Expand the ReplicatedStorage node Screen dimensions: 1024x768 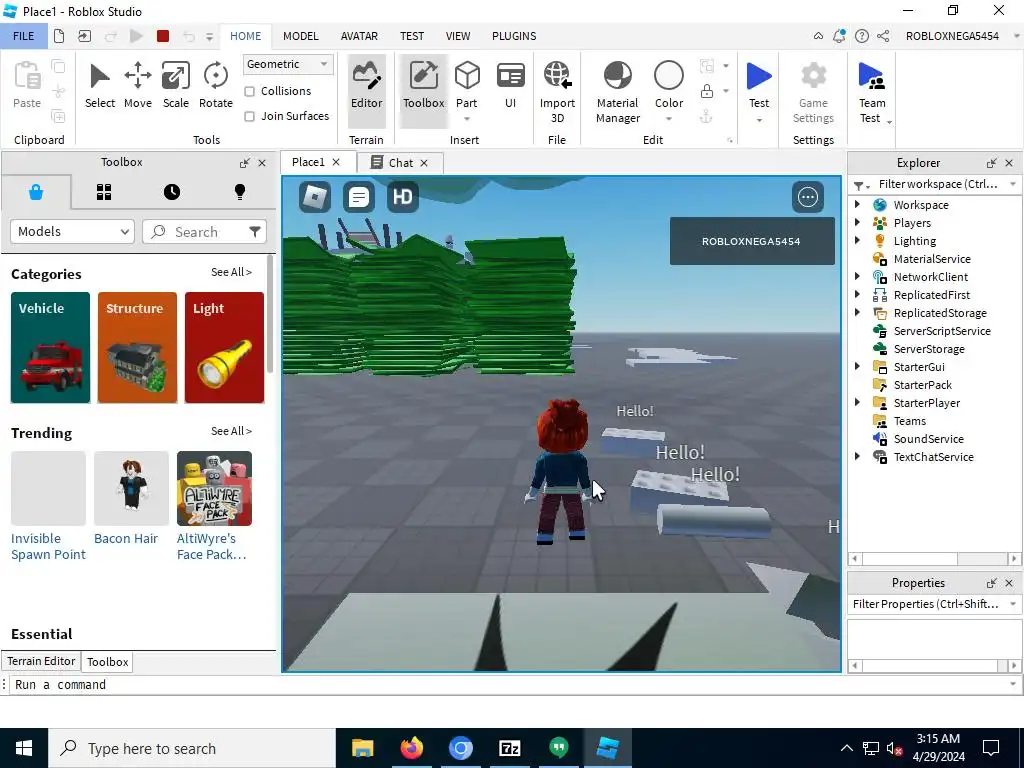857,313
